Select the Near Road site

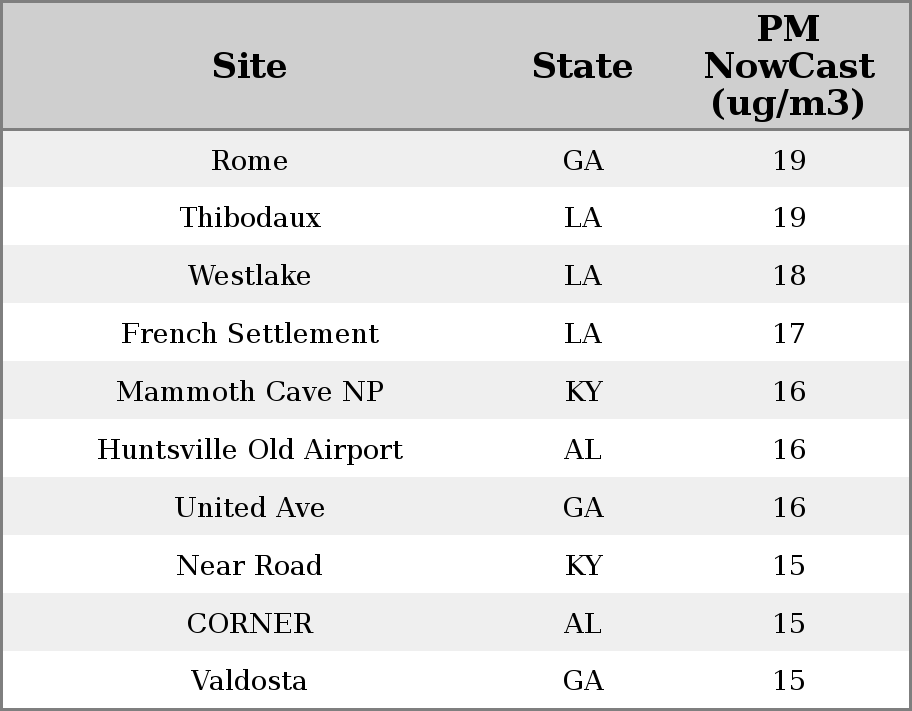click(249, 566)
